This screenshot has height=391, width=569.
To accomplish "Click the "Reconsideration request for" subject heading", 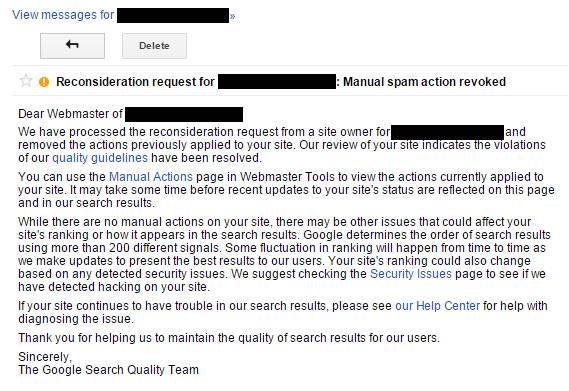I will (x=135, y=82).
